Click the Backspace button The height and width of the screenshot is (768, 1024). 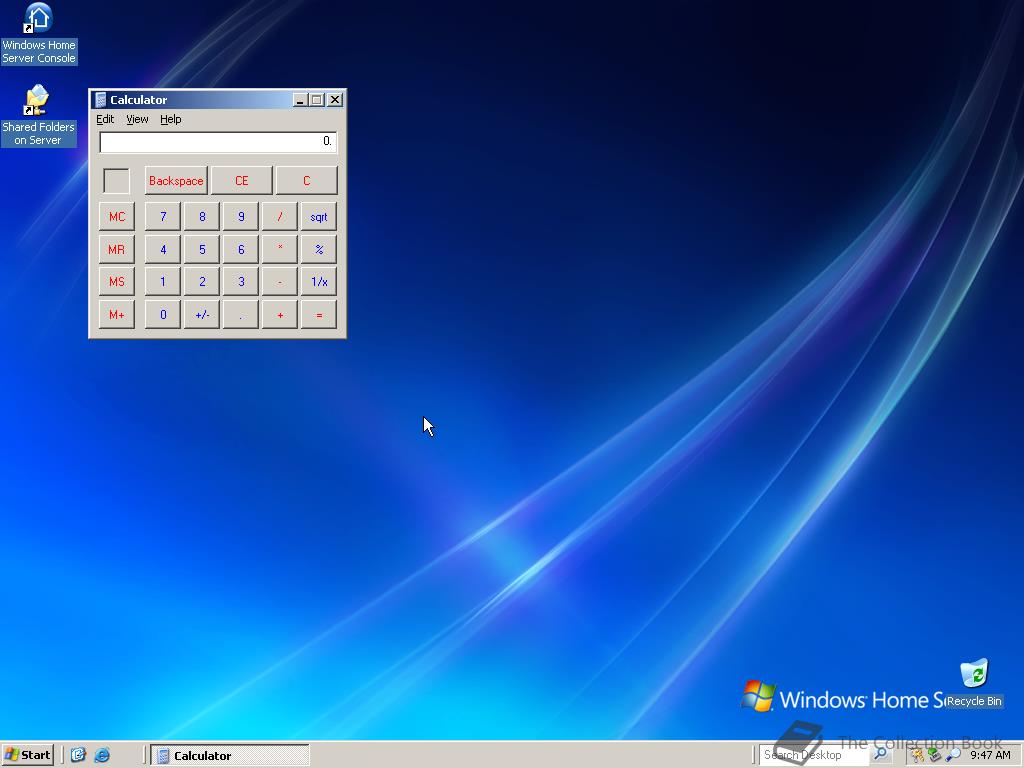coord(176,181)
